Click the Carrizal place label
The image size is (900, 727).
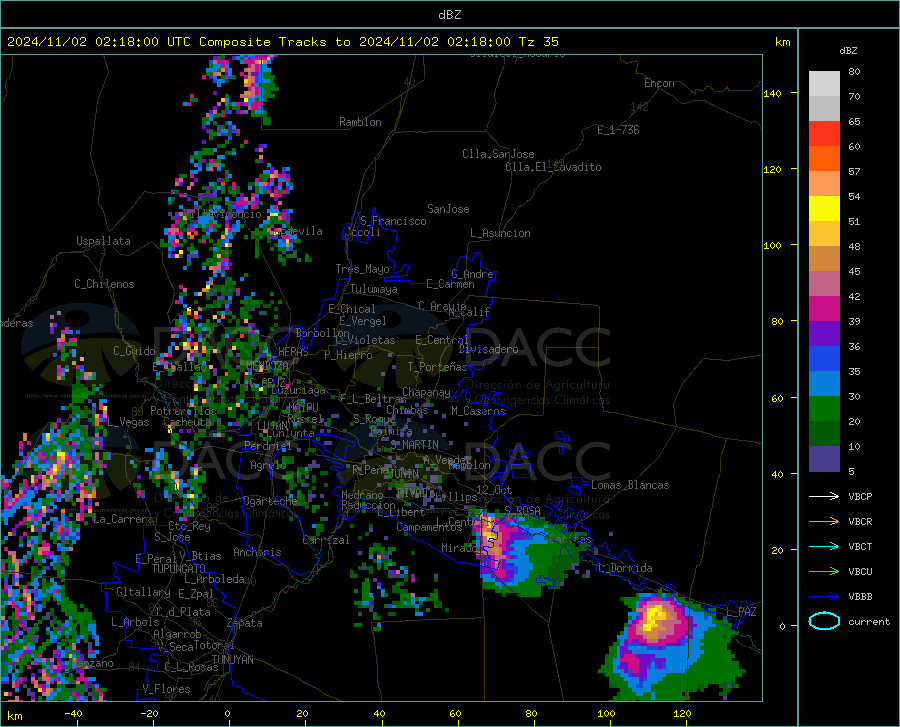[325, 540]
